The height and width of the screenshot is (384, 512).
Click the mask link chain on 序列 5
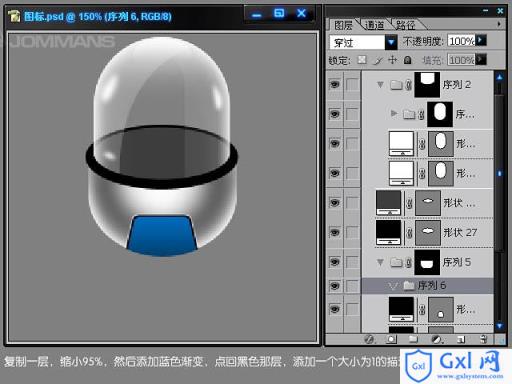409,263
